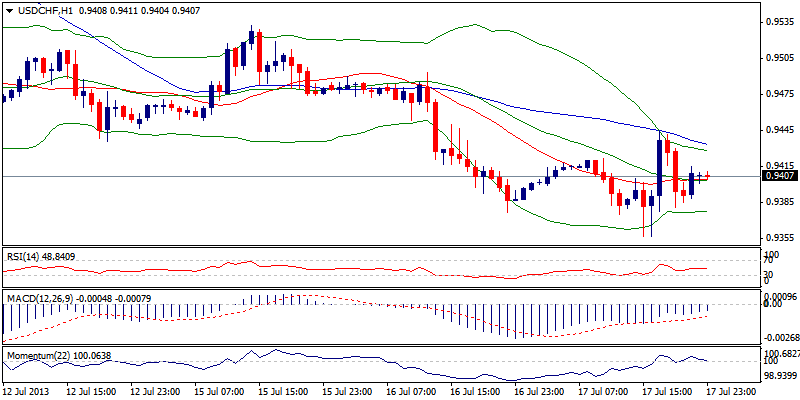Screen dimensions: 800x400
Task: Click the 0.9475 price axis label
Action: click(778, 94)
